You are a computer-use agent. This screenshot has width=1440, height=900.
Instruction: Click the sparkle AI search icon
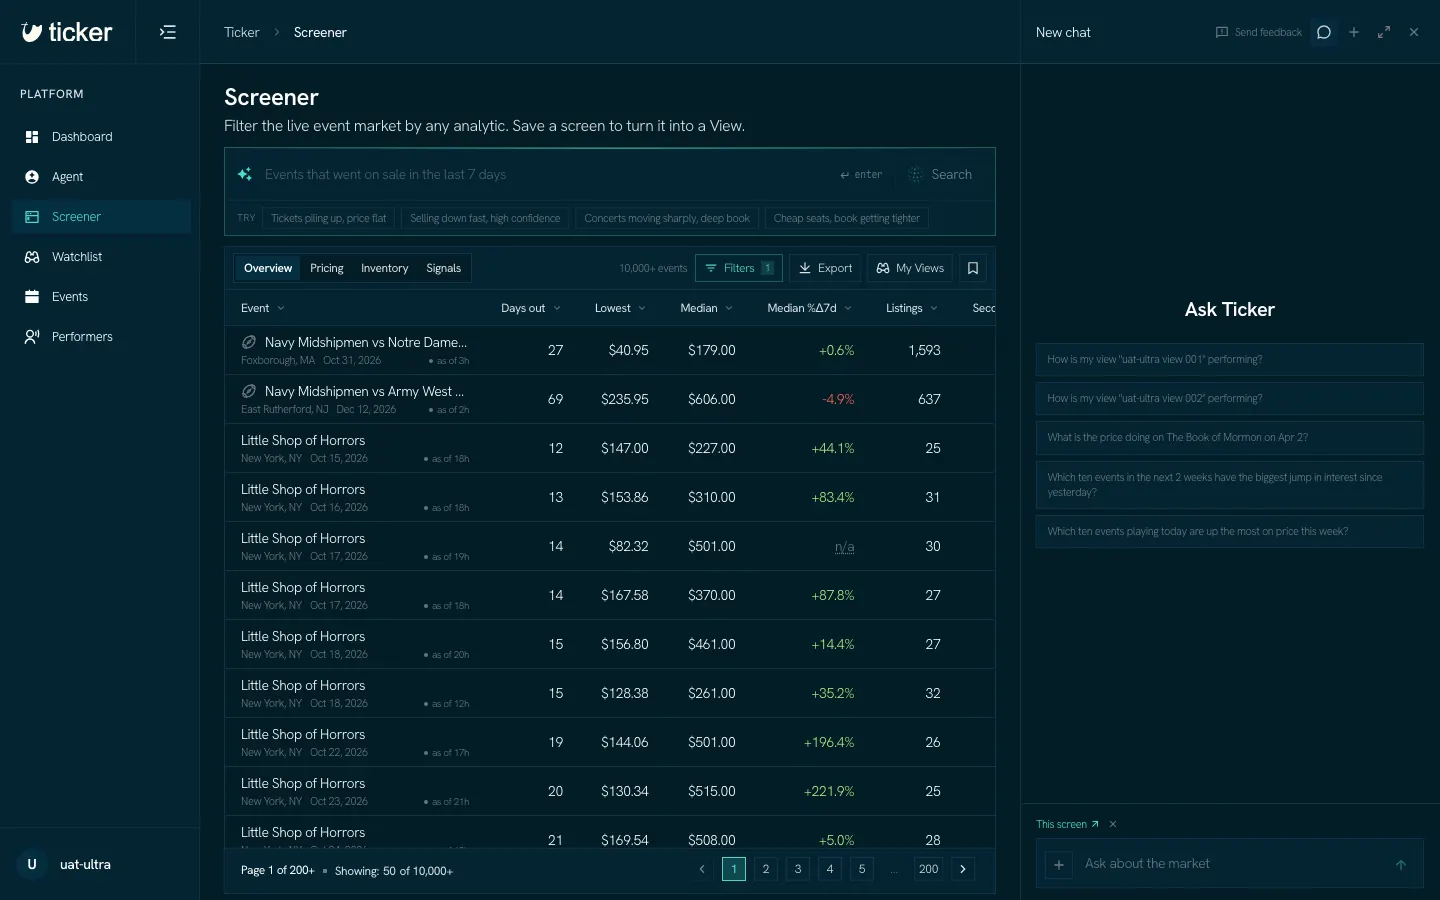(x=244, y=174)
